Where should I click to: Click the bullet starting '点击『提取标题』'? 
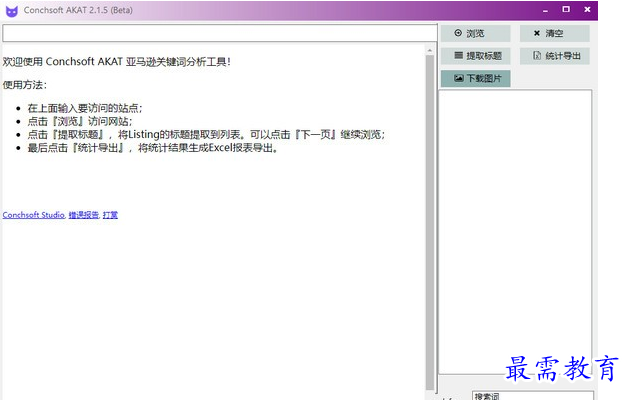pyautogui.click(x=206, y=134)
